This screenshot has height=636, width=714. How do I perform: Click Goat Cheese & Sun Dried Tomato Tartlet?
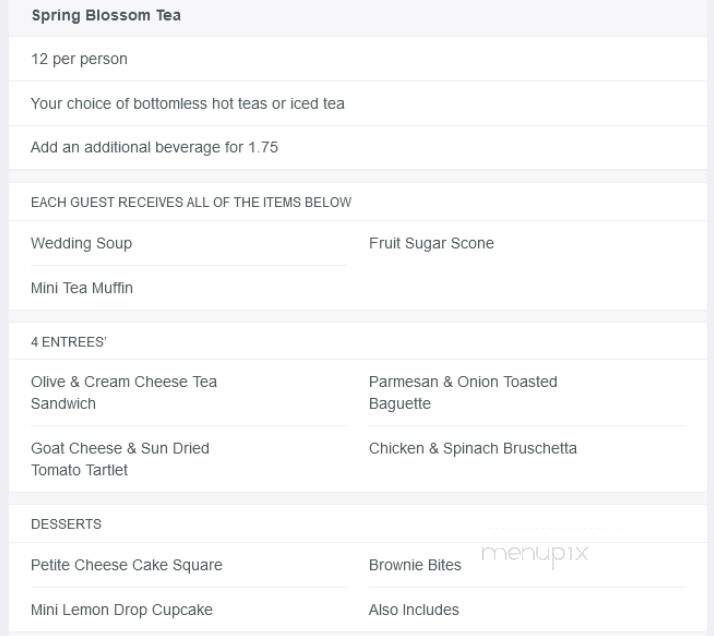coord(120,459)
